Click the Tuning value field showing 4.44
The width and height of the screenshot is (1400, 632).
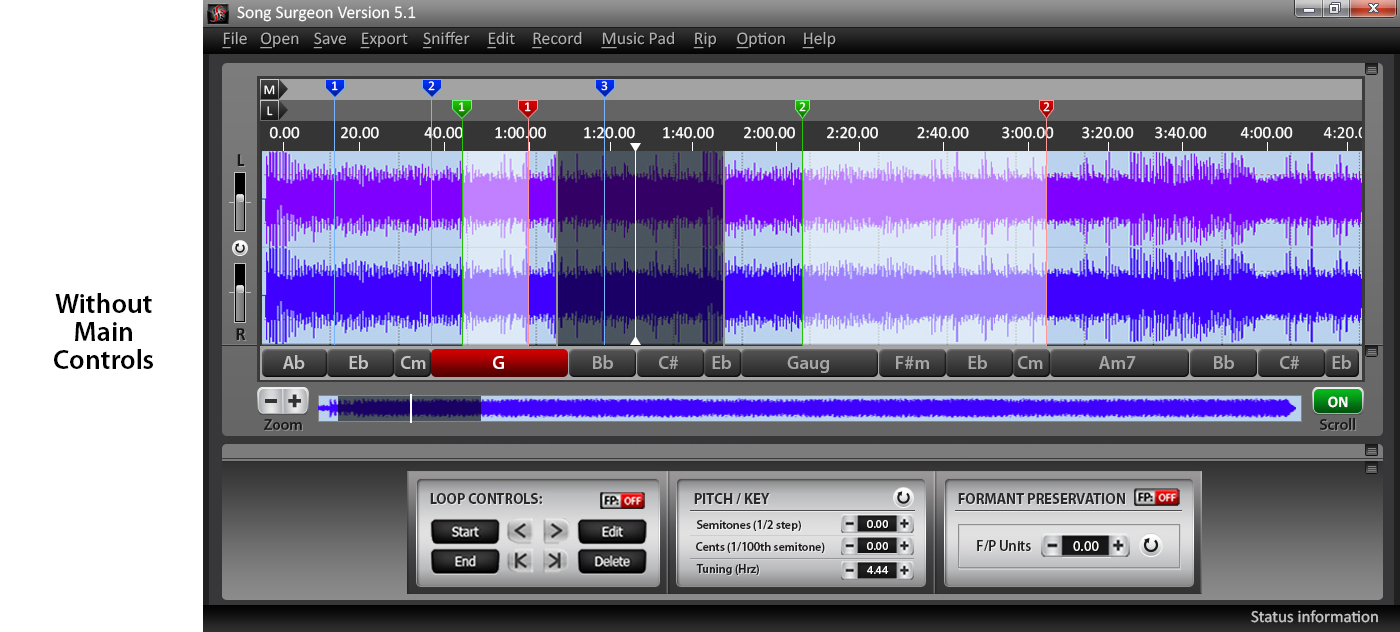coord(877,570)
